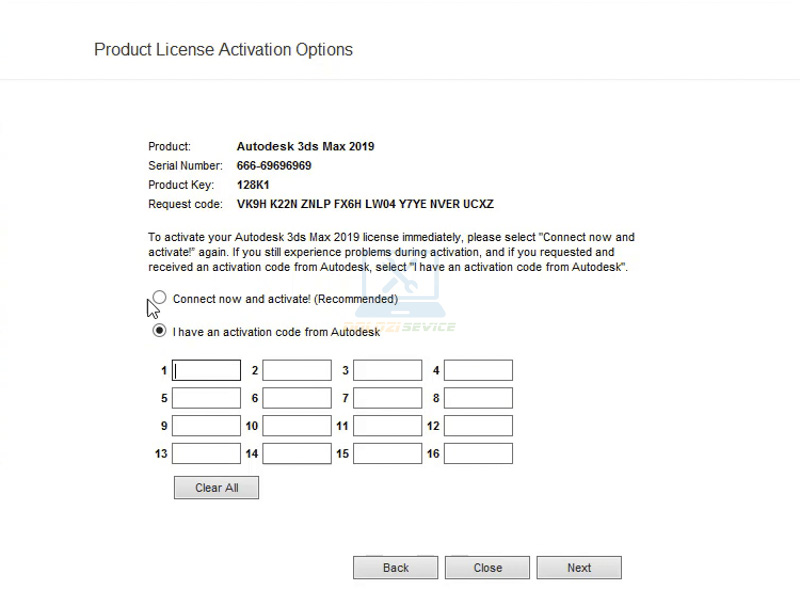The width and height of the screenshot is (800, 590).
Task: Go Back to previous step
Action: [x=396, y=568]
